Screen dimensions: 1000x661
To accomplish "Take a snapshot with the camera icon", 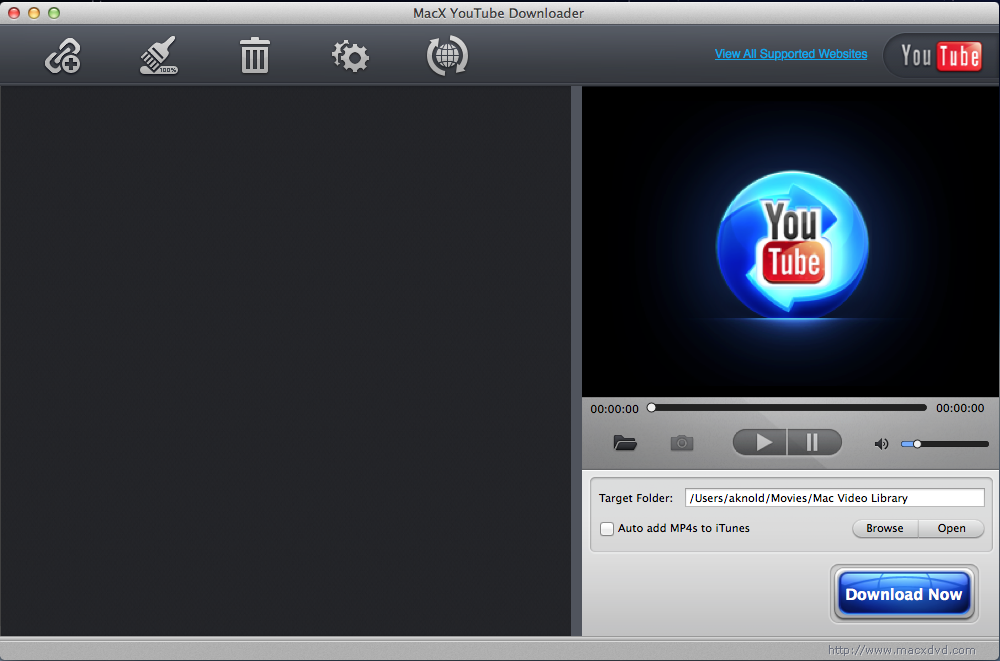I will 682,442.
